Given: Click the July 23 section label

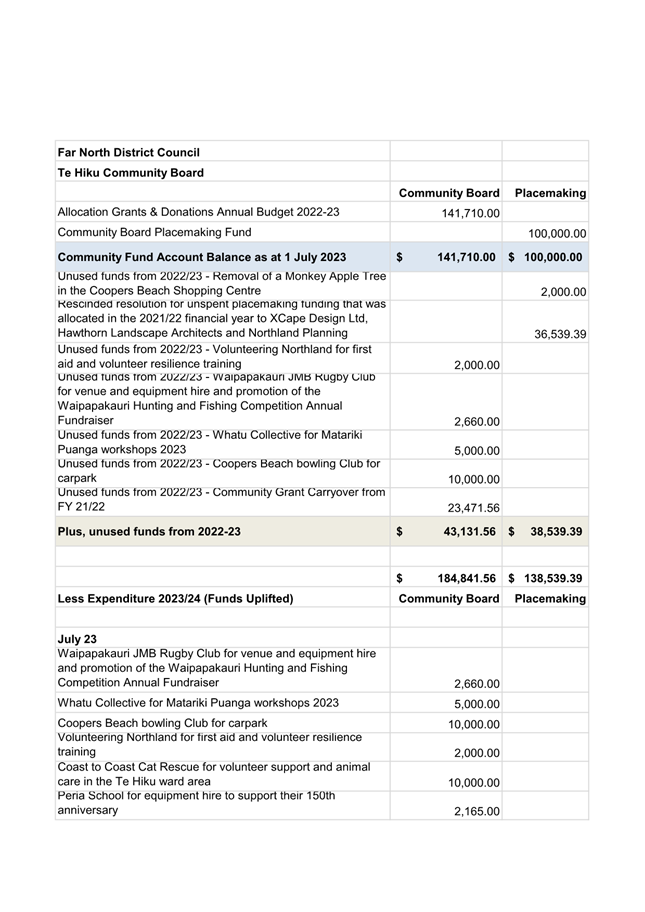Looking at the screenshot, I should (x=77, y=639).
